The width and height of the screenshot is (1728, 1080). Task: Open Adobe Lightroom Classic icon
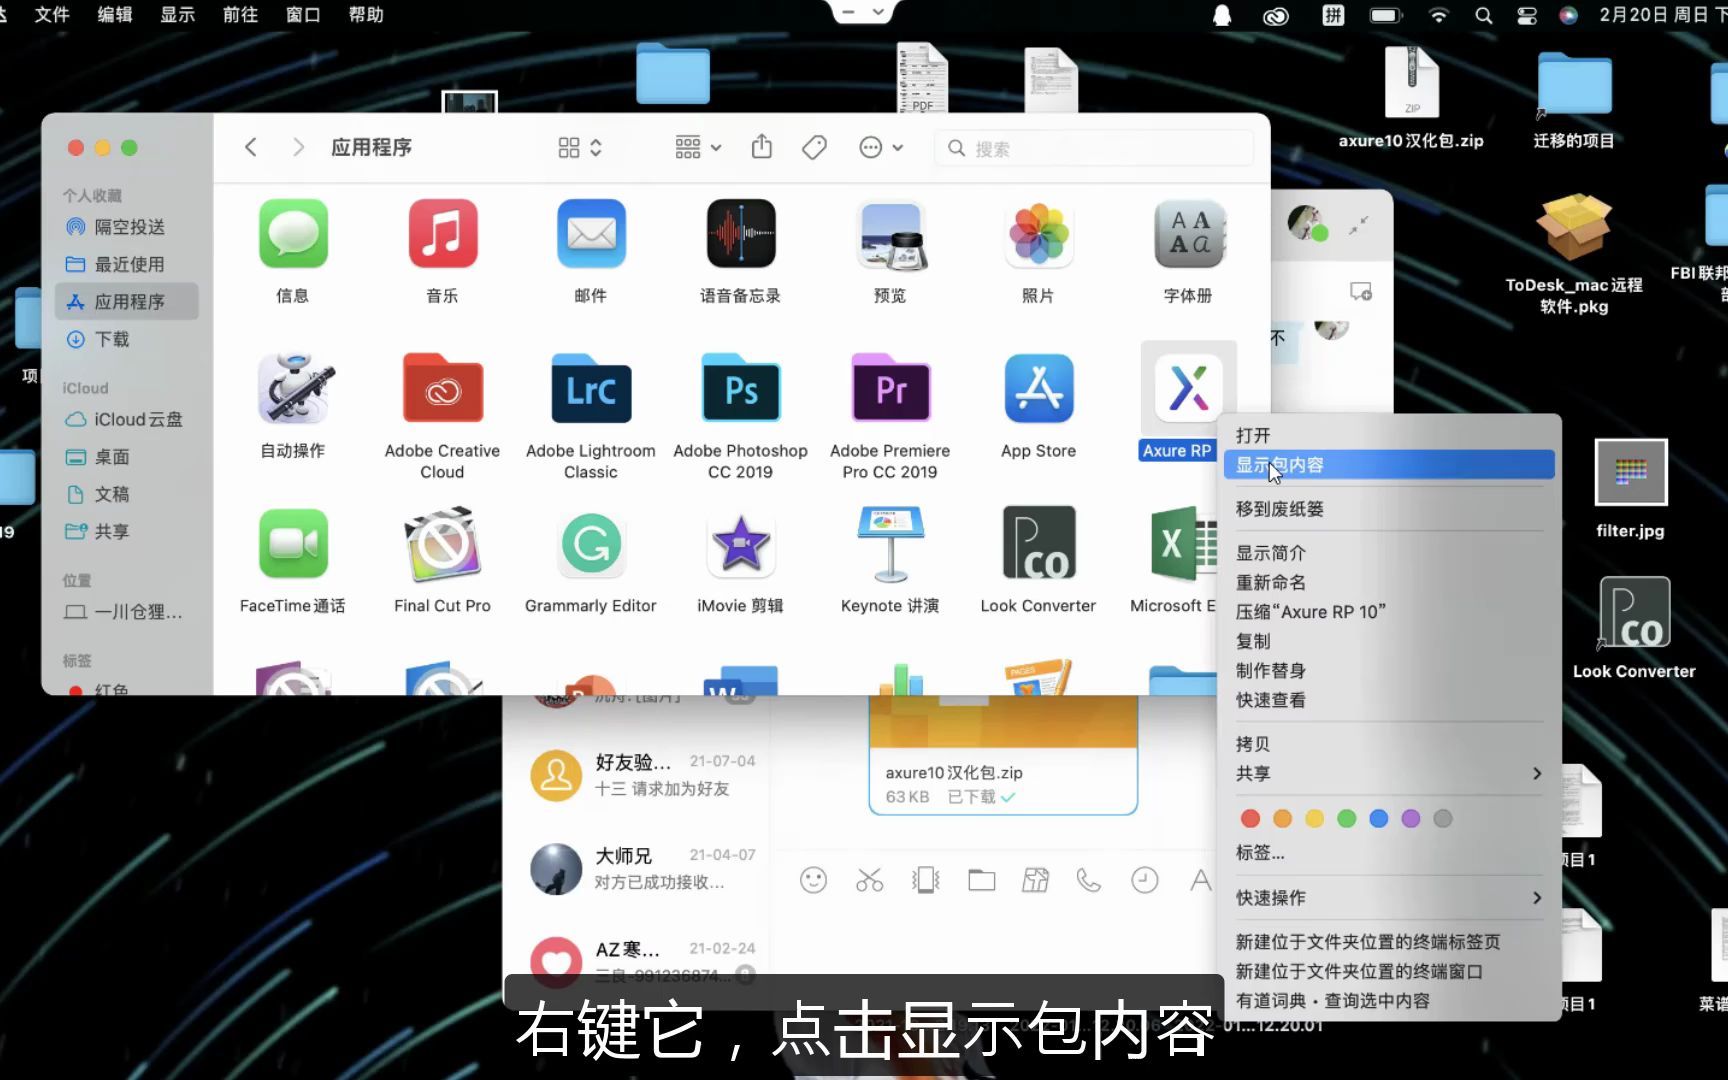click(591, 389)
